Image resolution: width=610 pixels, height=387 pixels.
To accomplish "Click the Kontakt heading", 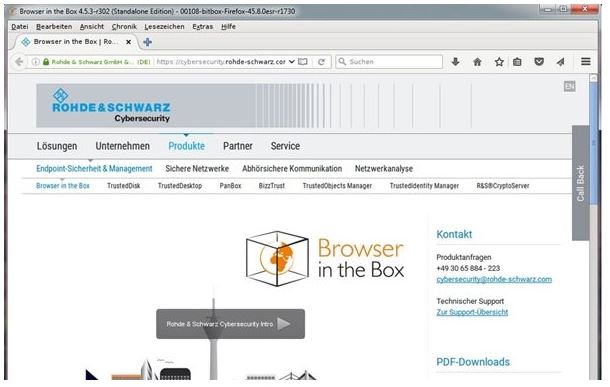I will pos(454,234).
